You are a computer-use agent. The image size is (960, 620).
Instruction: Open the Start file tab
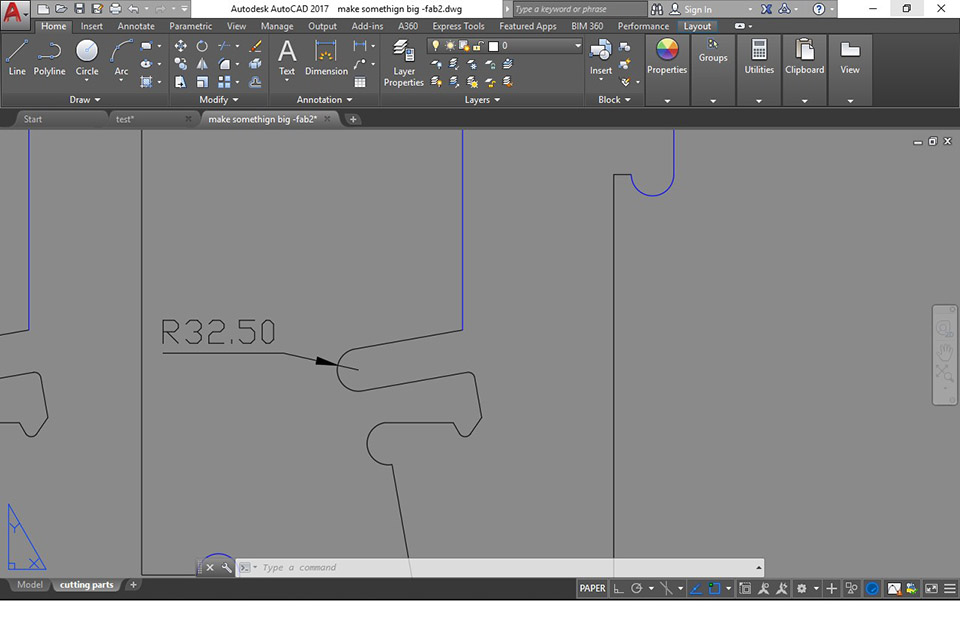(x=32, y=119)
